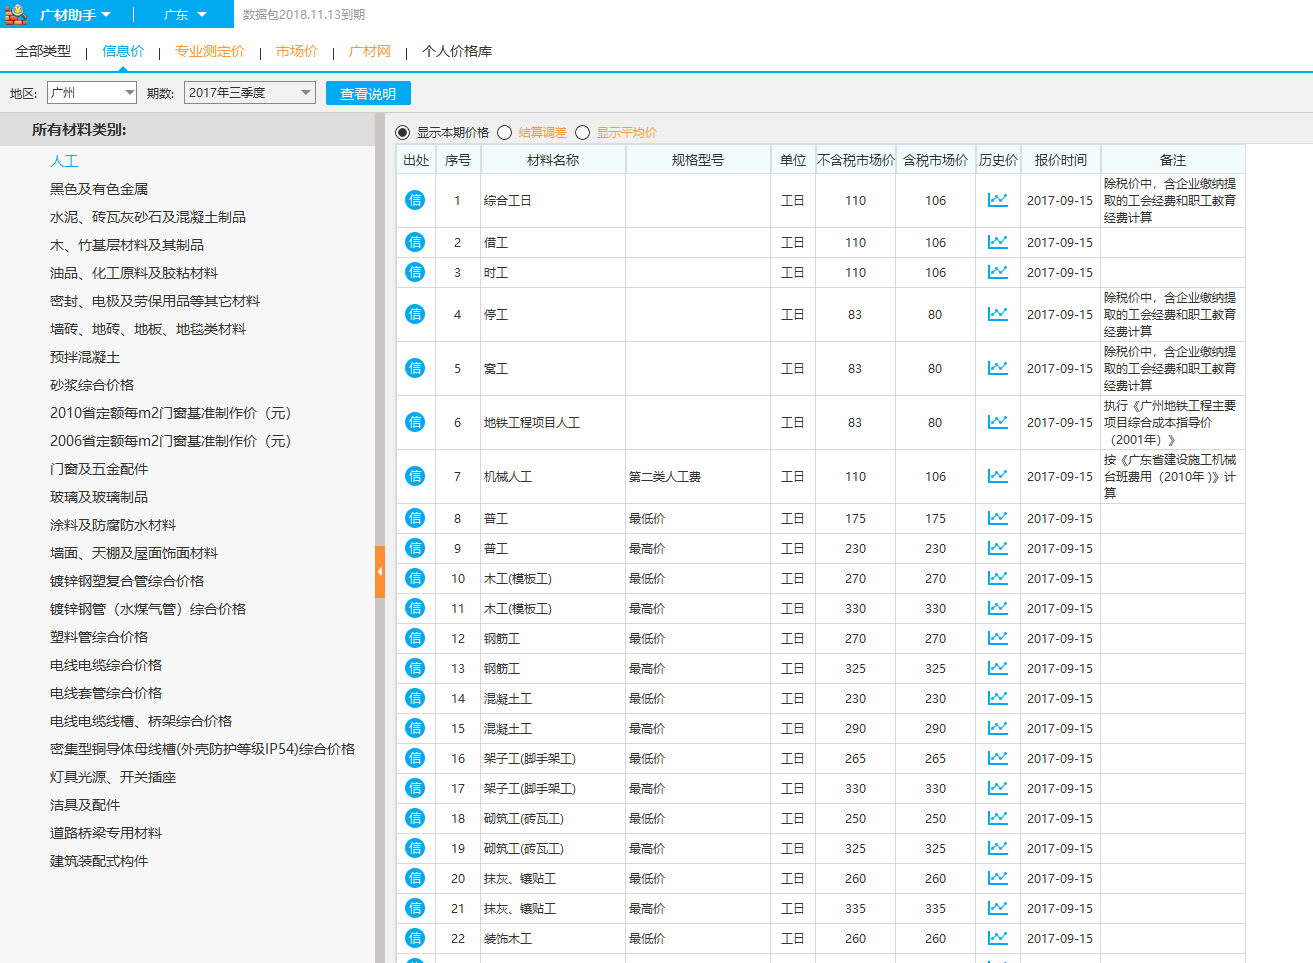The image size is (1313, 963).
Task: Click the 报价时间 column header
Action: 1060,160
